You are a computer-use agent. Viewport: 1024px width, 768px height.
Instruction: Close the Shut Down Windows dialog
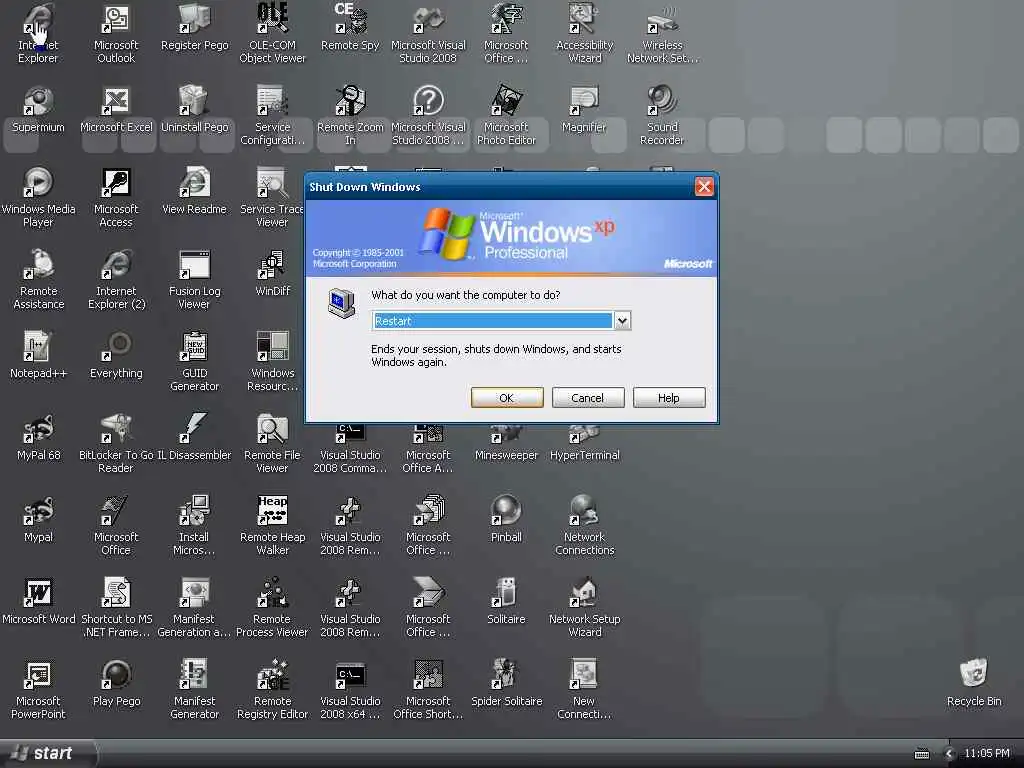point(704,187)
